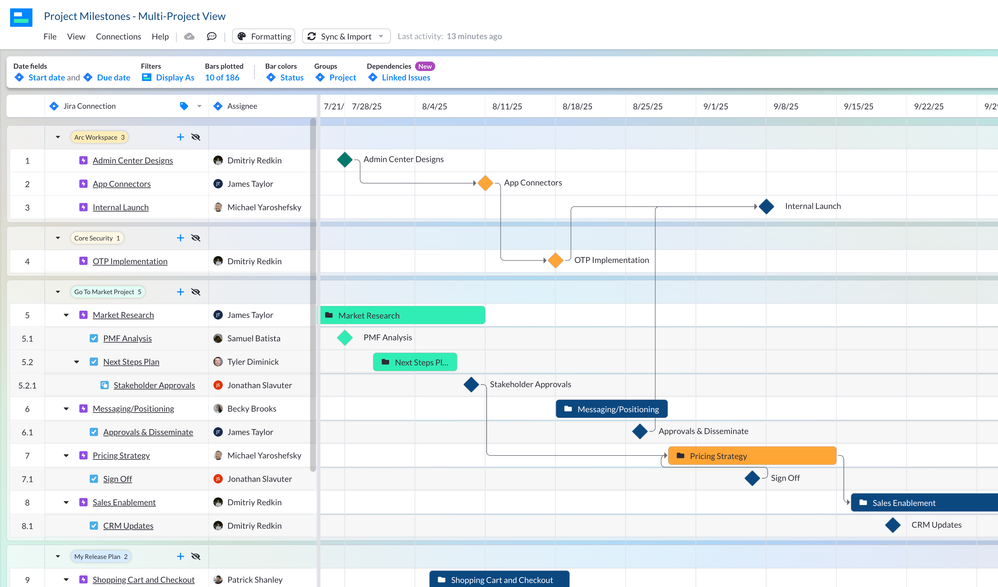The image size is (998, 587).
Task: Toggle bar visibility for the Arc Workspace group
Action: click(196, 137)
